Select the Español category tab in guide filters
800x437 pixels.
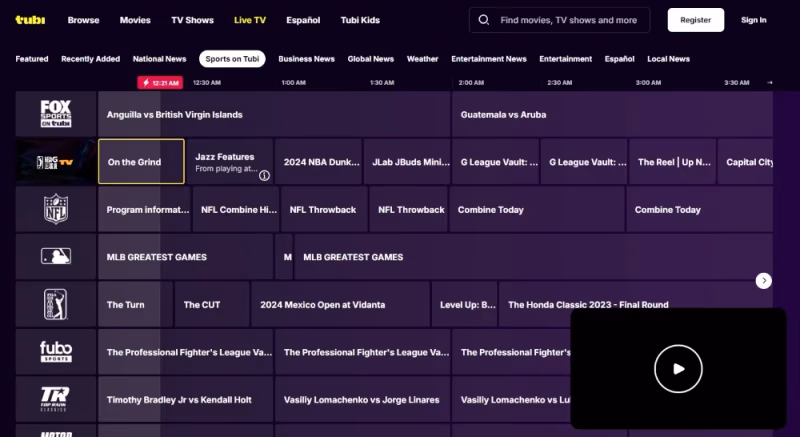[x=619, y=59]
